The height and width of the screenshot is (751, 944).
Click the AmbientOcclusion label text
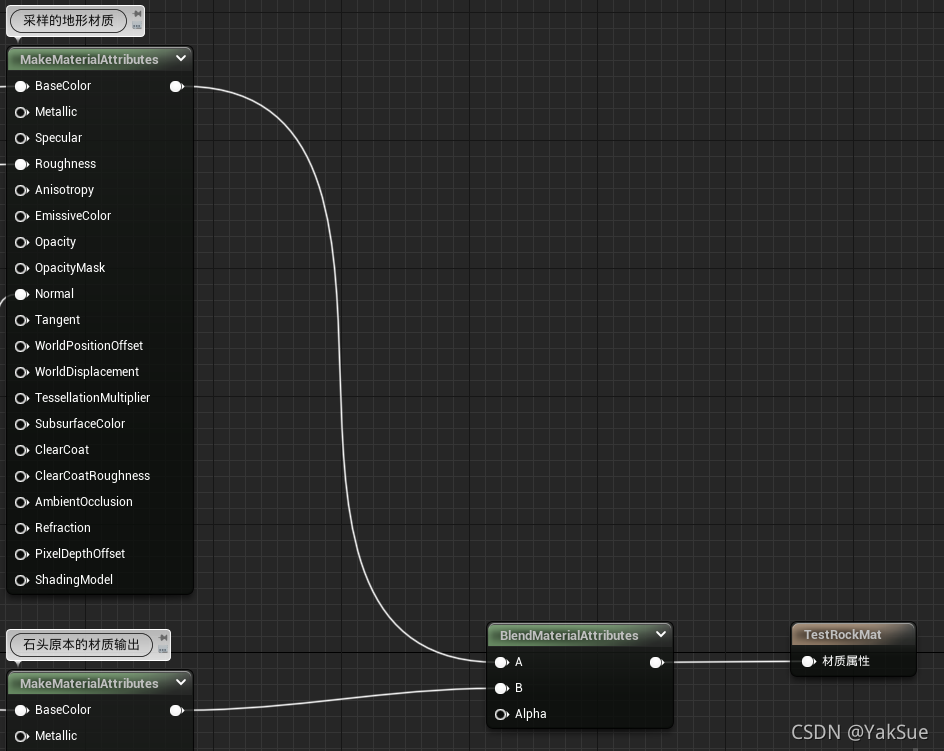pos(84,502)
